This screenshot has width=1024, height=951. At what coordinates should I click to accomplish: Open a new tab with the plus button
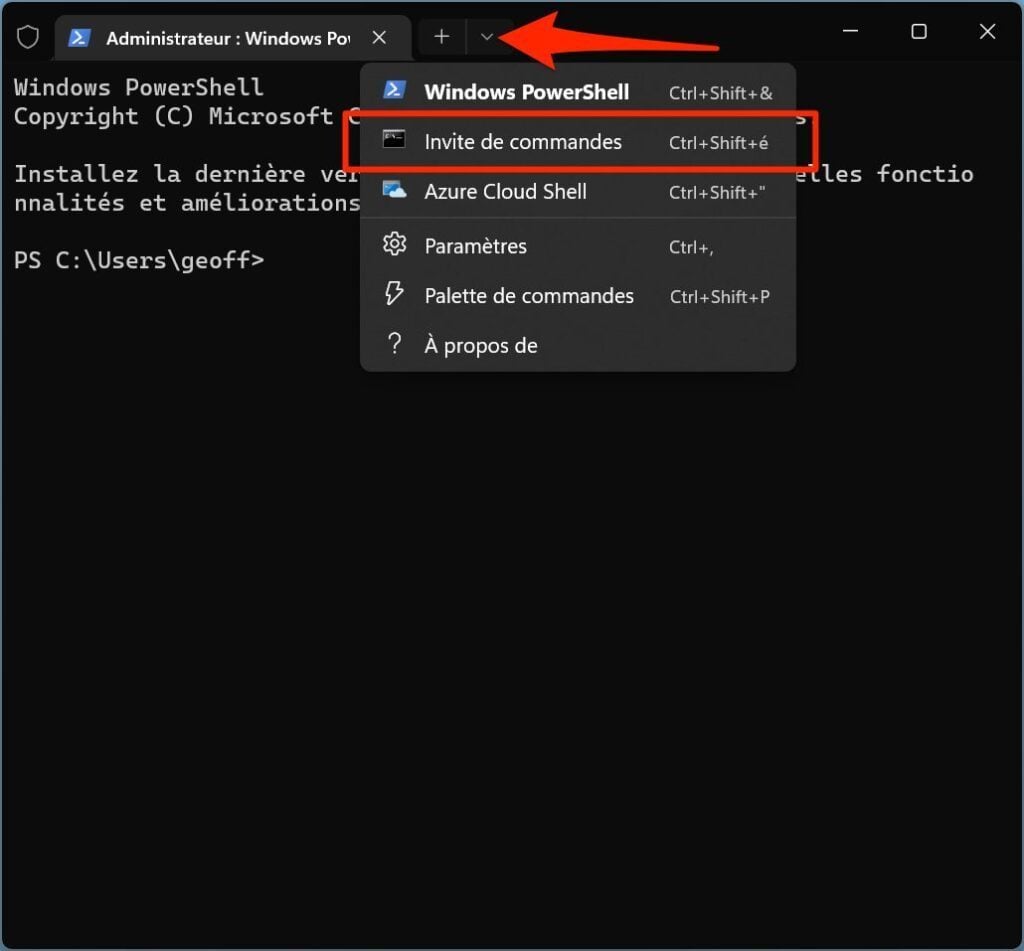(x=441, y=37)
